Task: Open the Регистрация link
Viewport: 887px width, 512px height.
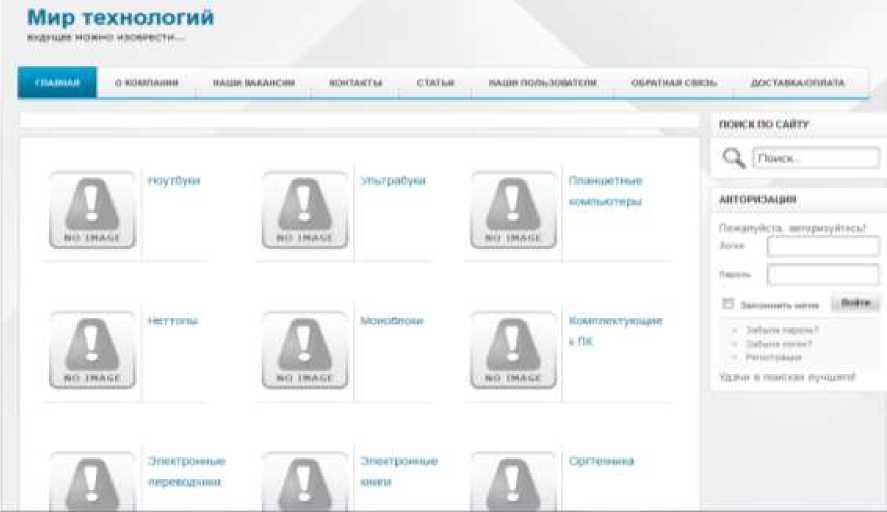Action: [773, 357]
